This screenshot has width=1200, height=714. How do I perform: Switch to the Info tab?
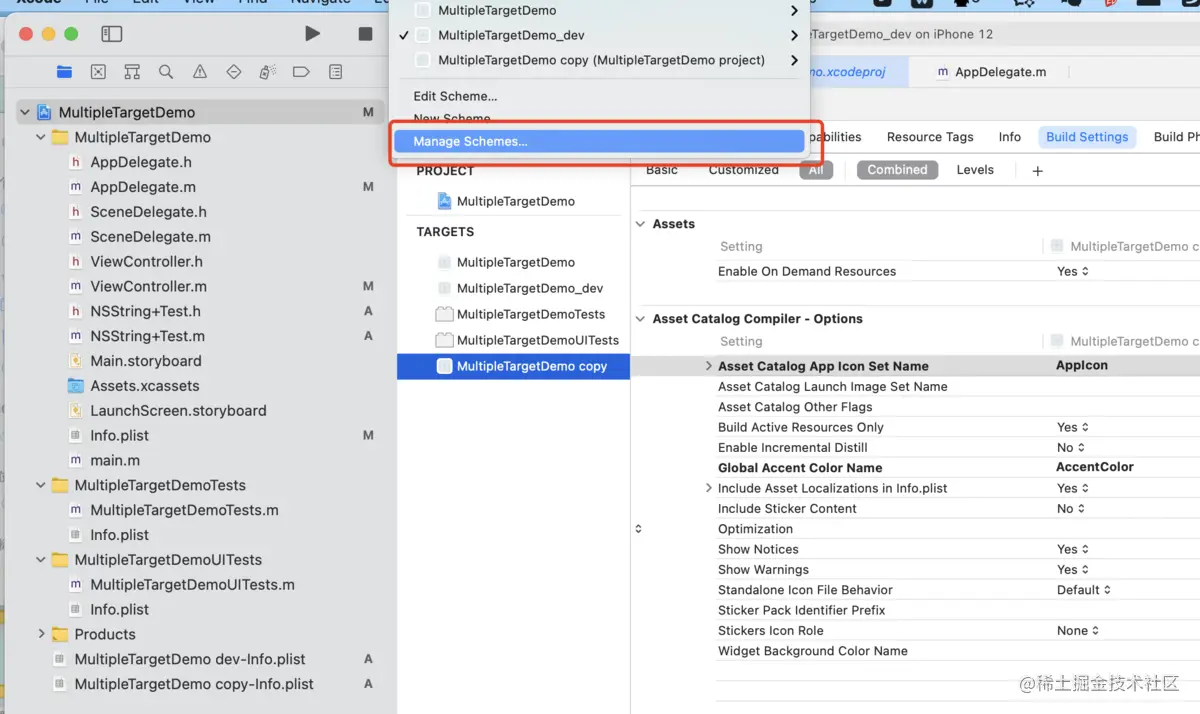point(1010,137)
